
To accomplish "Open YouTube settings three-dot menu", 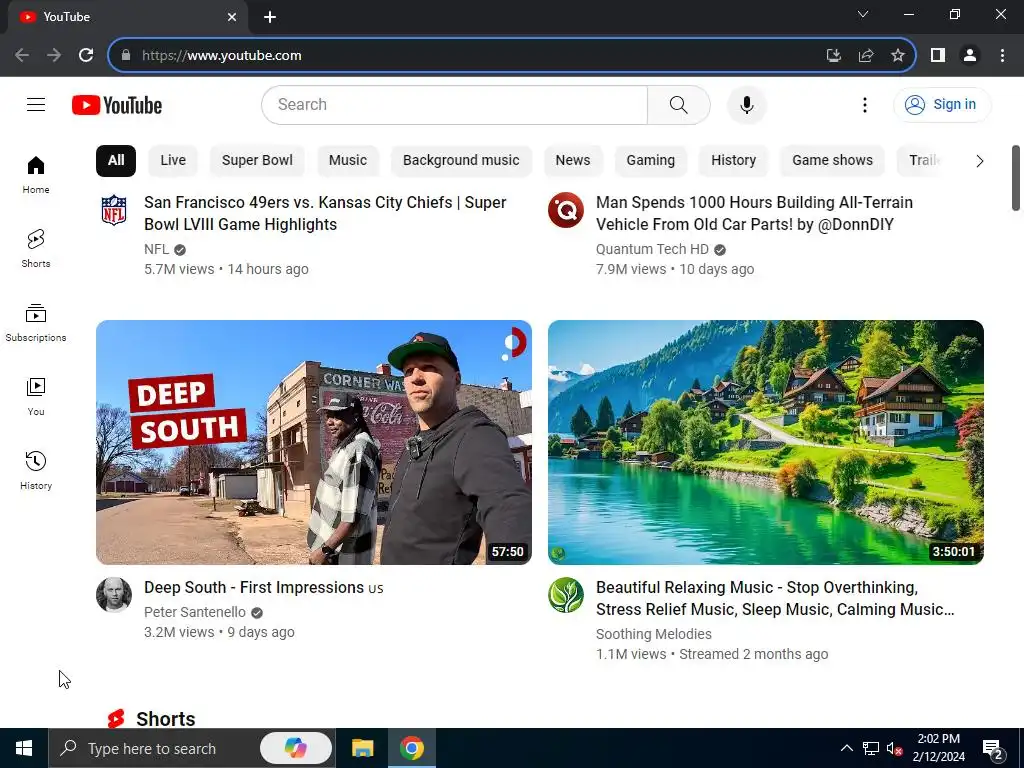I will tap(865, 104).
